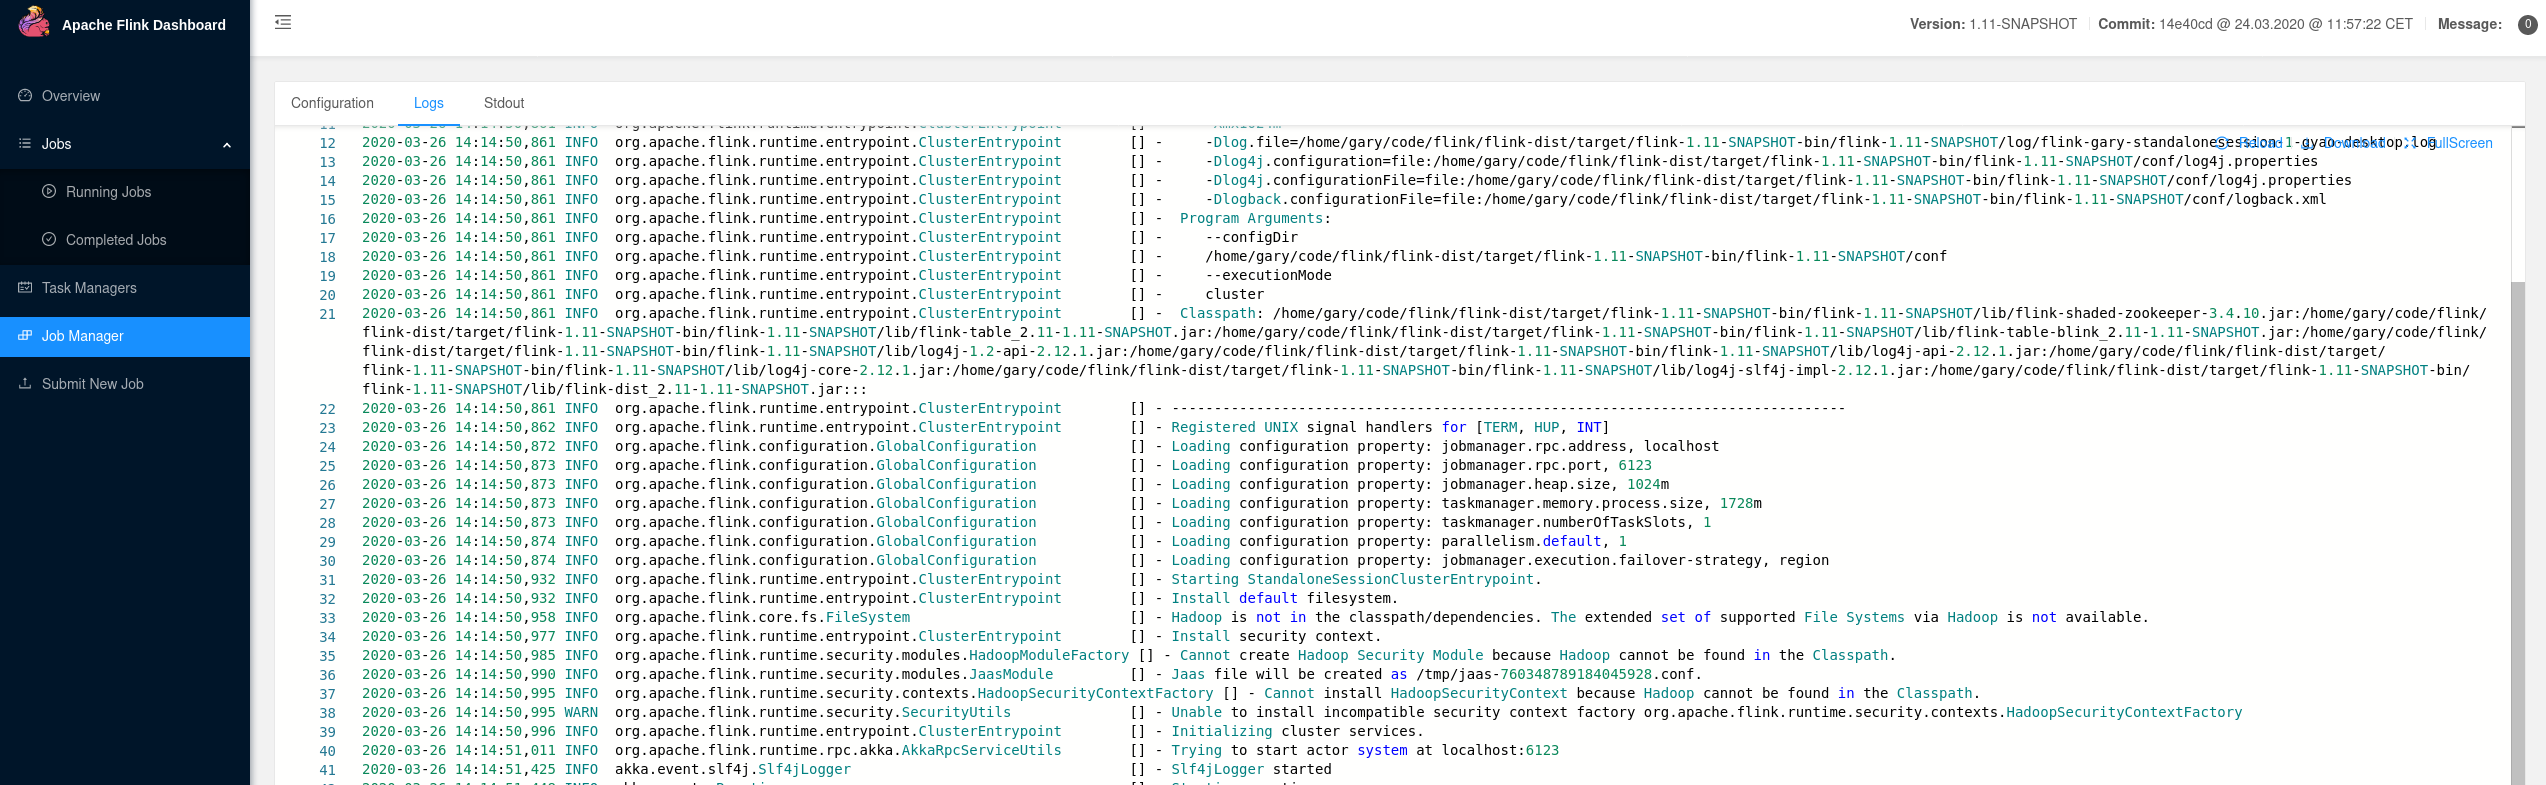Click the Message label in header
2546x785 pixels.
2470,24
